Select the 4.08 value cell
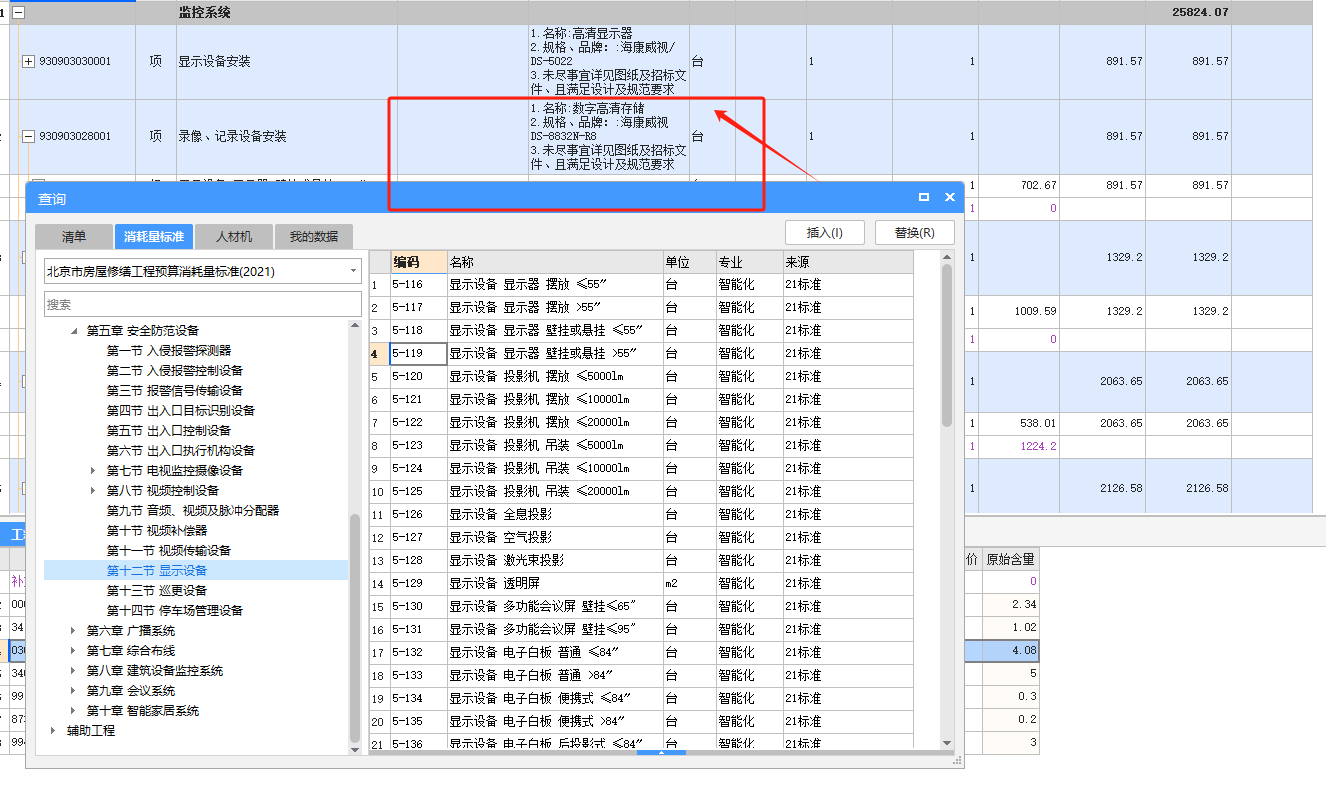1326x805 pixels. 1010,651
